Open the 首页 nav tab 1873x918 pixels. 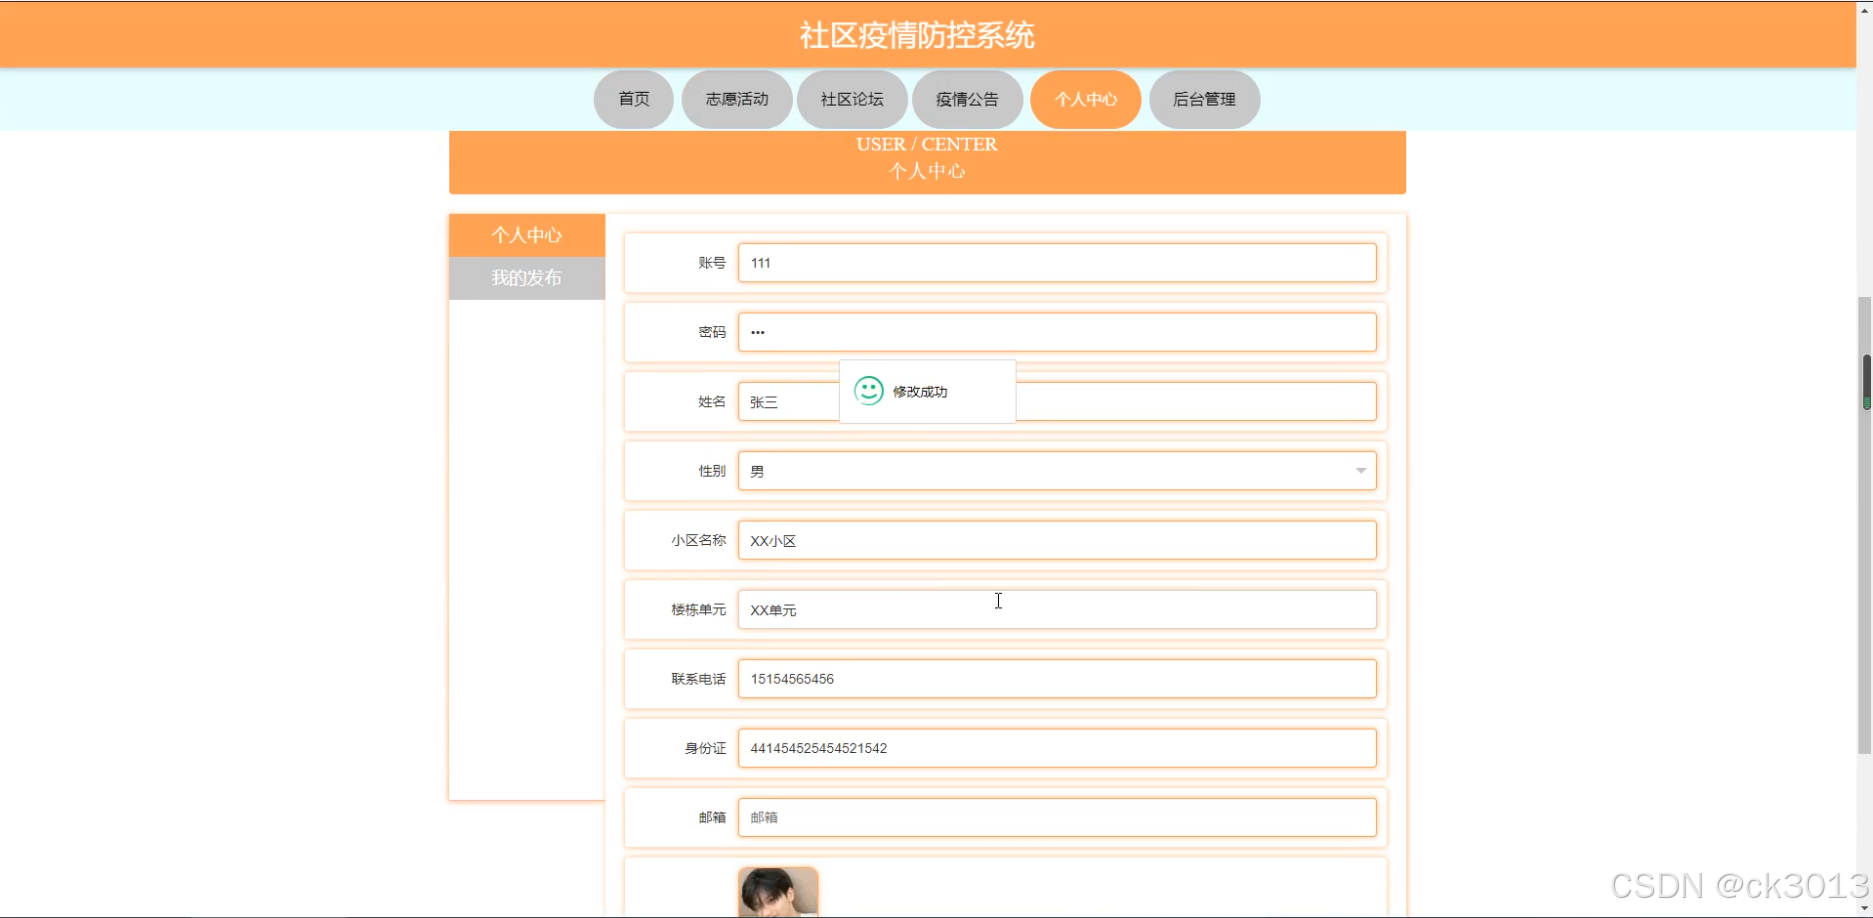(x=633, y=99)
